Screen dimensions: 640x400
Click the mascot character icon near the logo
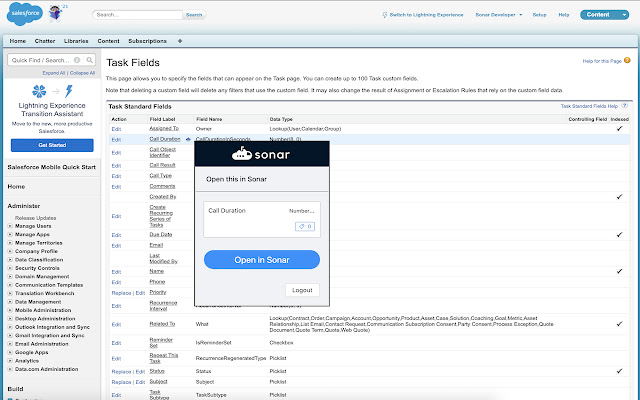coord(56,13)
